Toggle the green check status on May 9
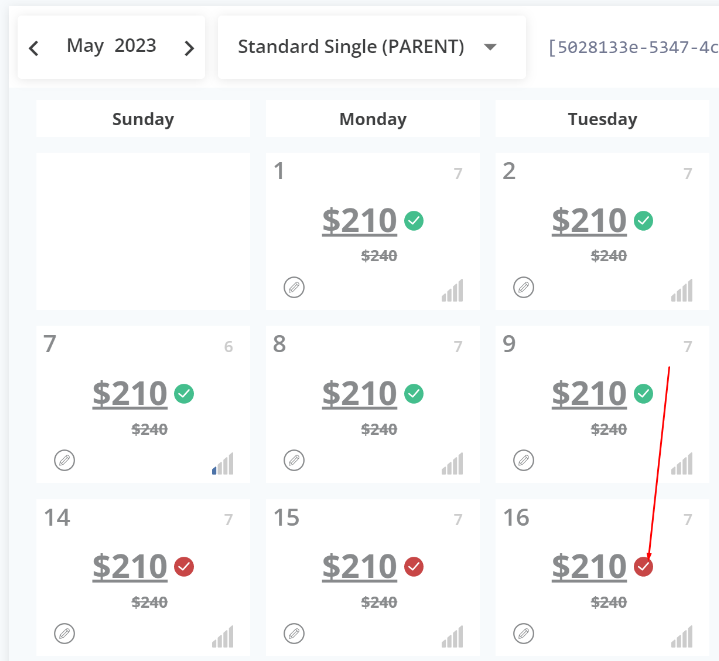The height and width of the screenshot is (661, 719). coord(644,394)
